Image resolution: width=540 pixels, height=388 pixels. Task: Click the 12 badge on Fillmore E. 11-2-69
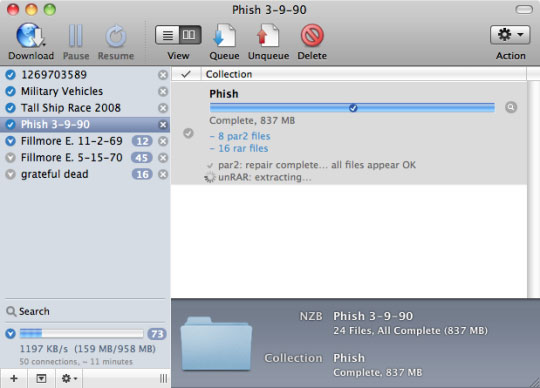point(142,141)
